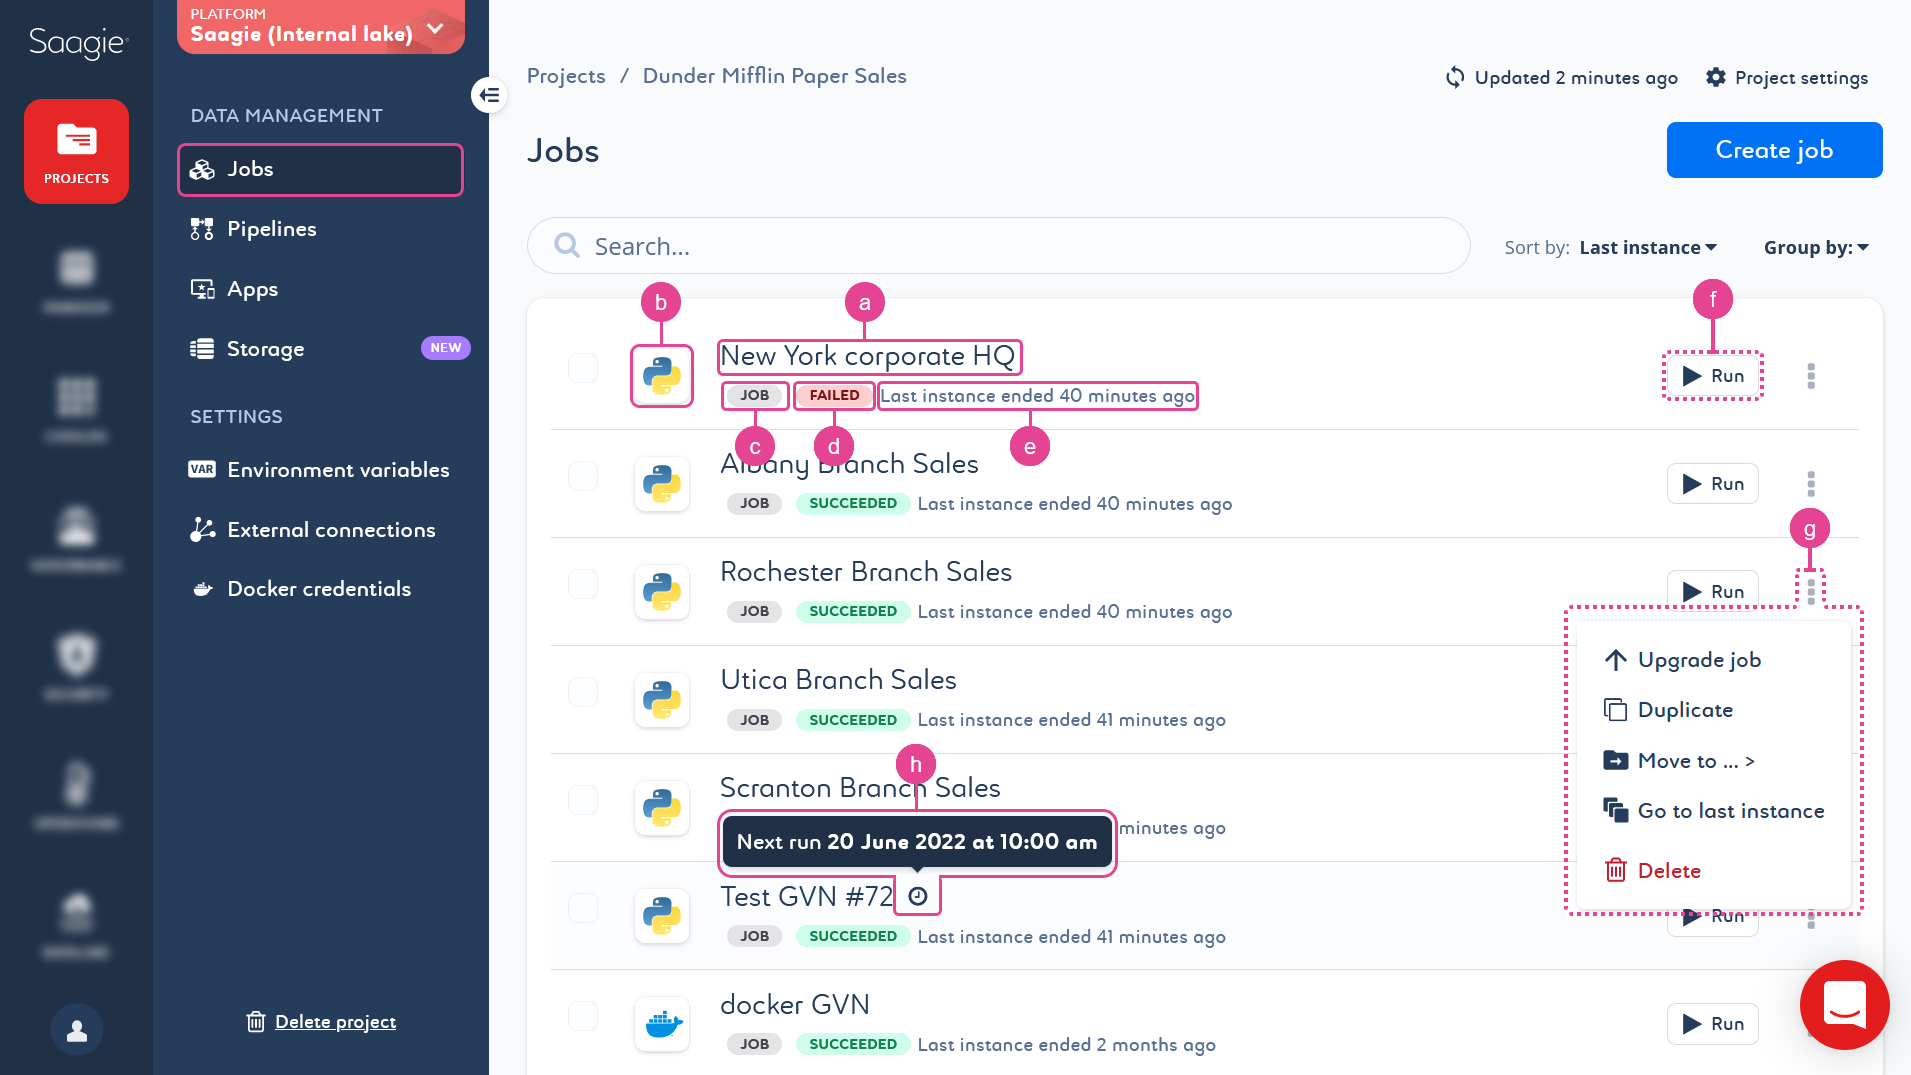Run the Rochester Branch Sales job
Image resolution: width=1911 pixels, height=1075 pixels.
tap(1712, 590)
